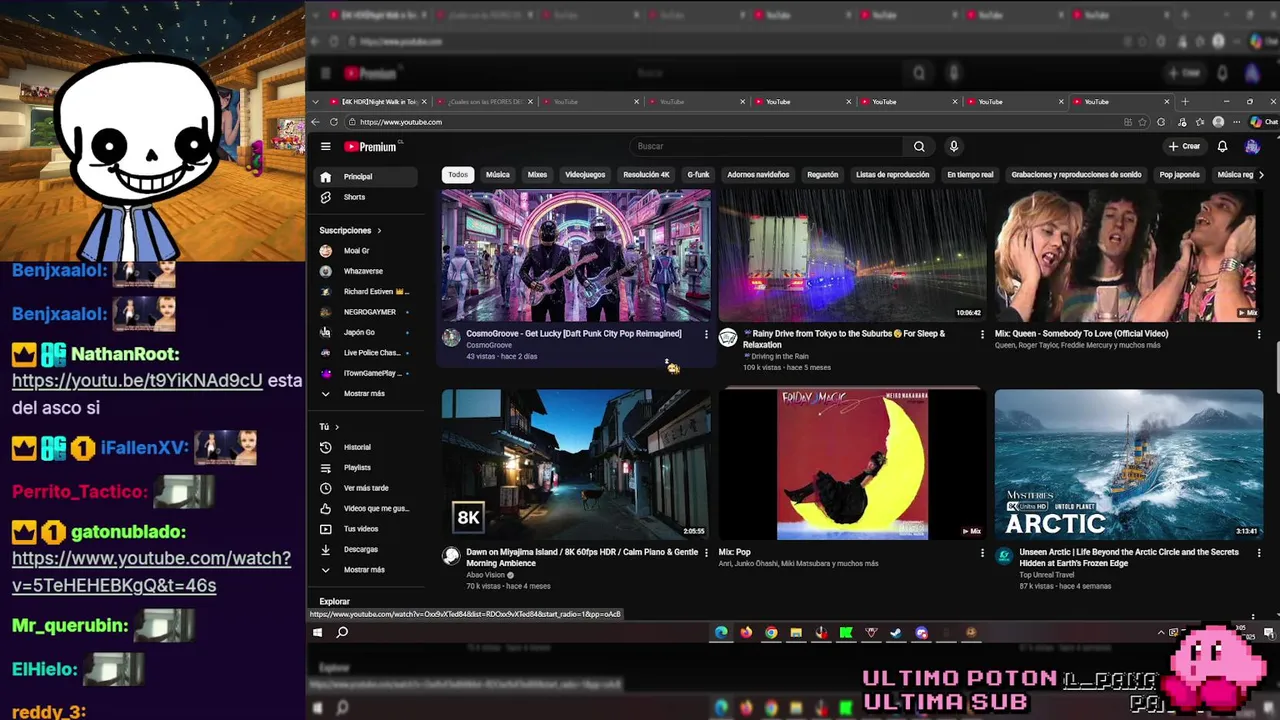Open Ver más tarde list
Image resolution: width=1280 pixels, height=720 pixels.
(x=364, y=488)
